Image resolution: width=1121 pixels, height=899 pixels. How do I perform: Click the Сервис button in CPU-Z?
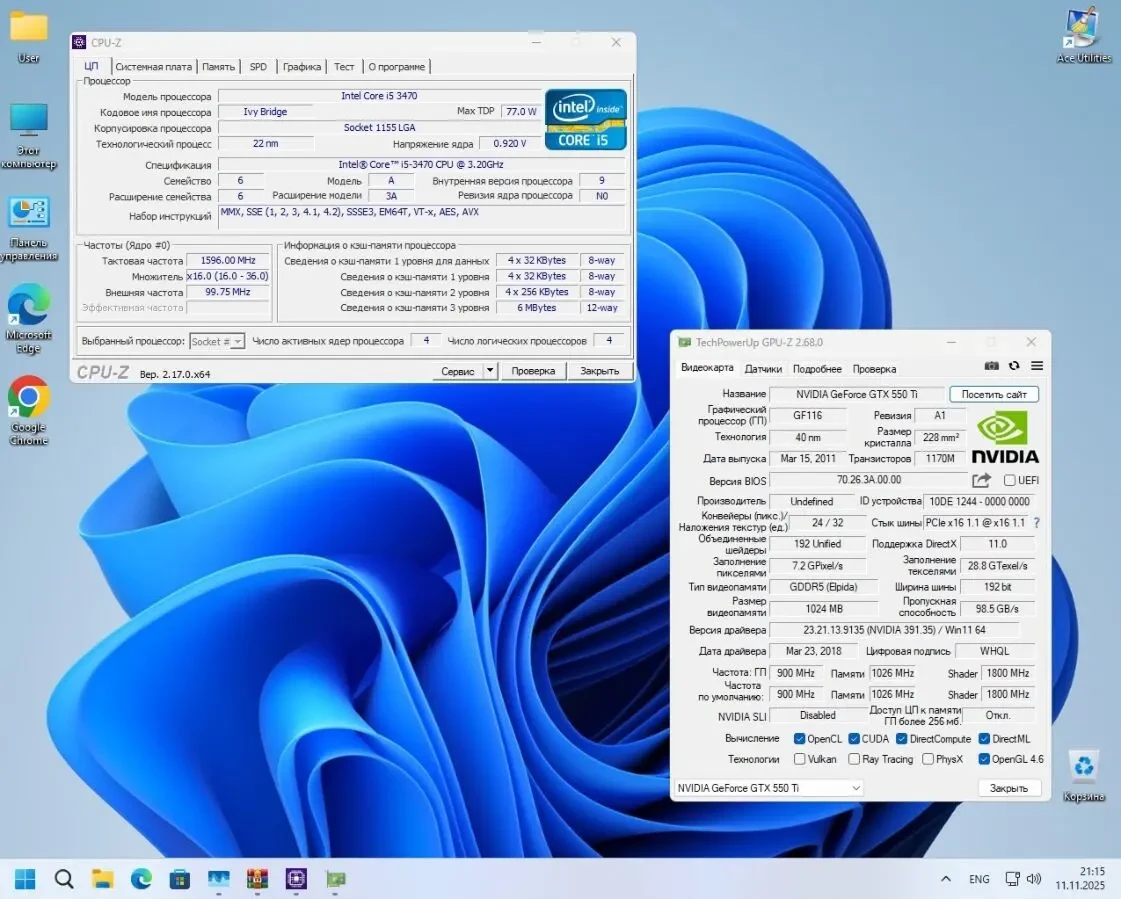458,370
